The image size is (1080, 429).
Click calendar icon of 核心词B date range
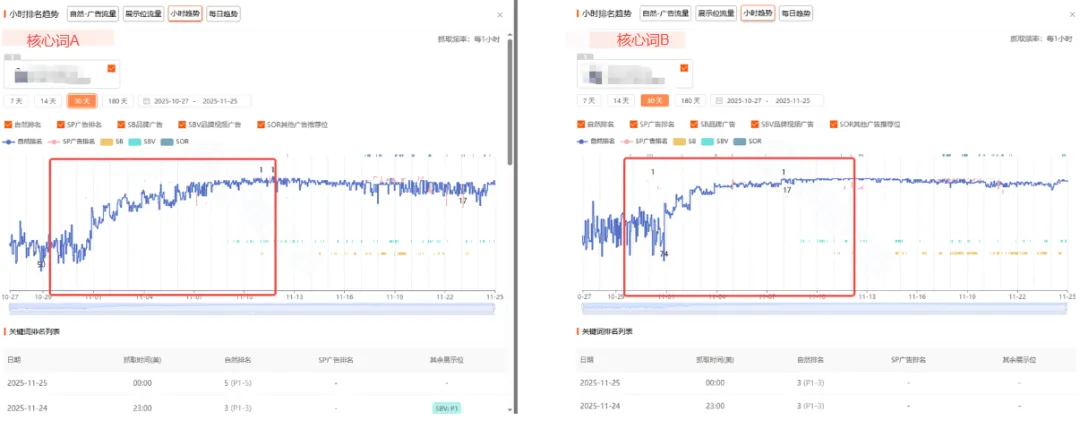pyautogui.click(x=719, y=101)
